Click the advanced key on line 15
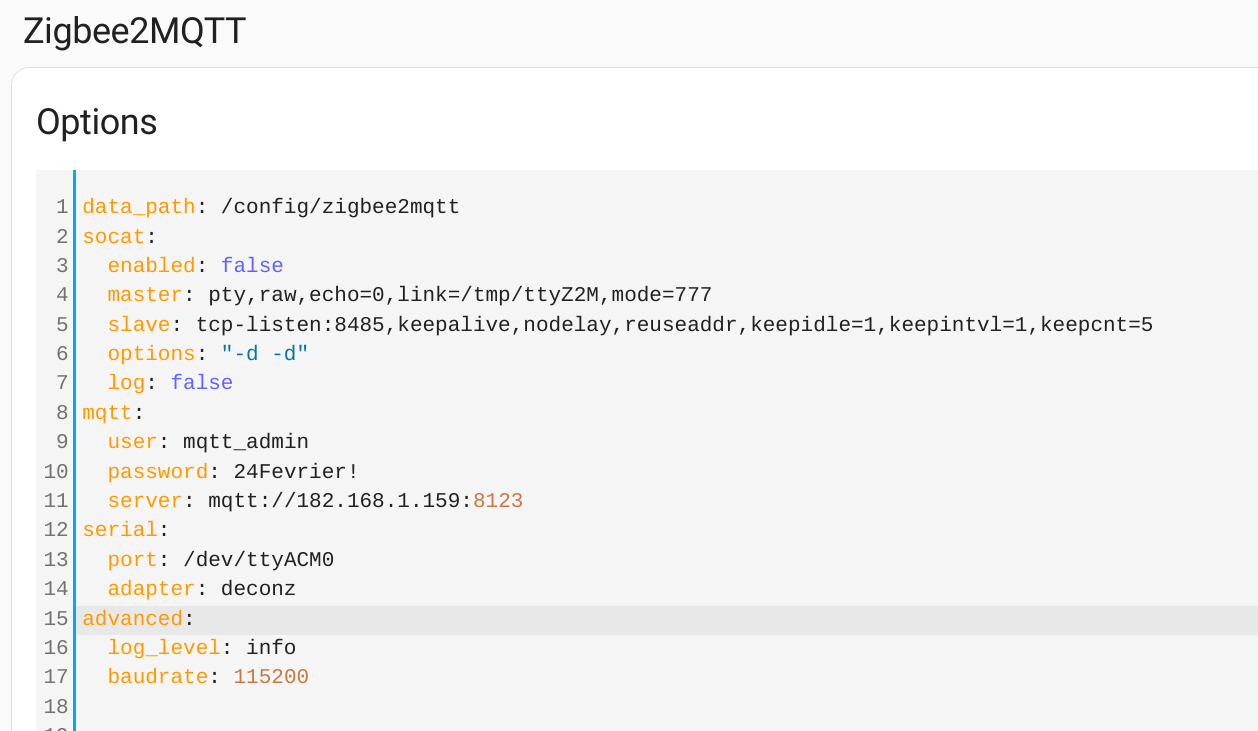The width and height of the screenshot is (1258, 731). click(x=132, y=619)
